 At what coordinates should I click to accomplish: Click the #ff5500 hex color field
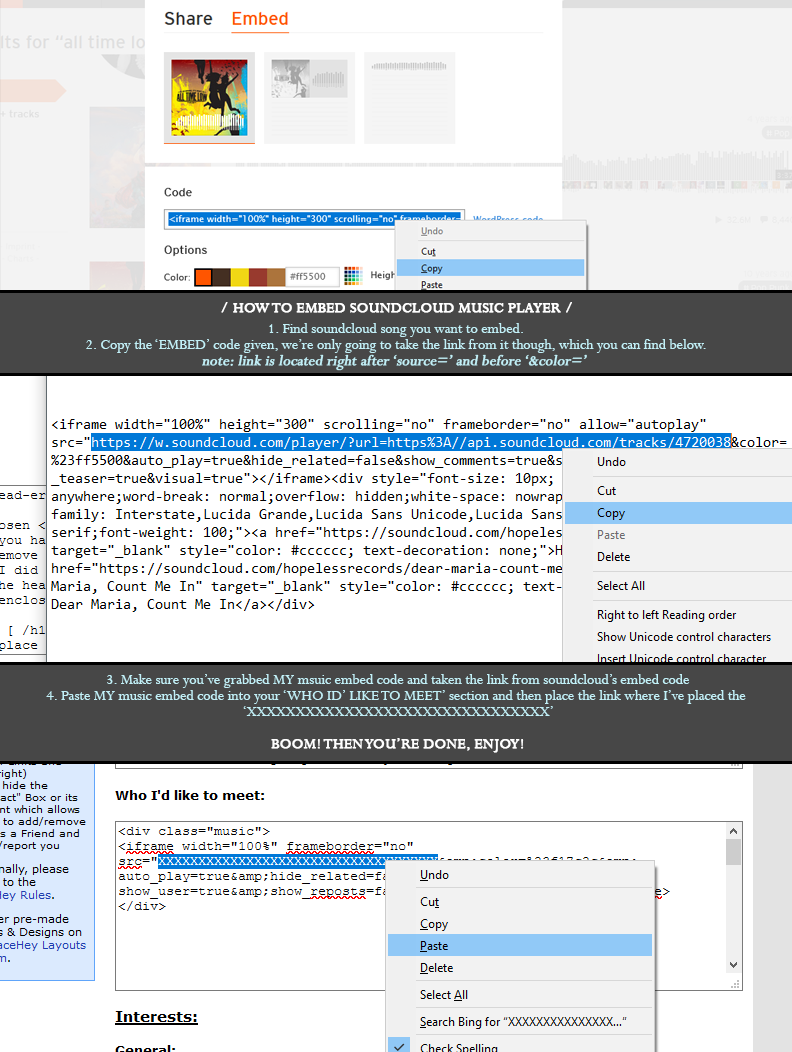(312, 276)
